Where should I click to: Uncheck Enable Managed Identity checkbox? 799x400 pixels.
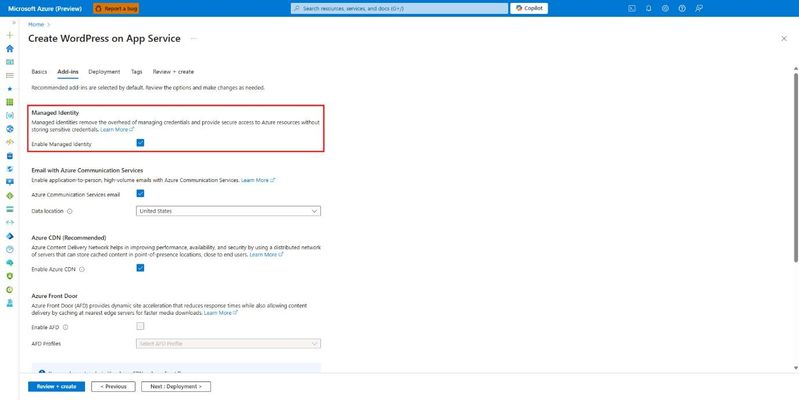click(140, 143)
